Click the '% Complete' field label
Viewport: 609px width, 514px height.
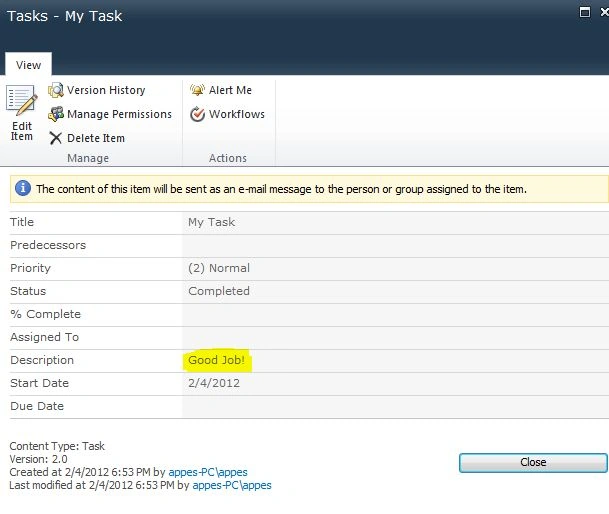pos(45,314)
